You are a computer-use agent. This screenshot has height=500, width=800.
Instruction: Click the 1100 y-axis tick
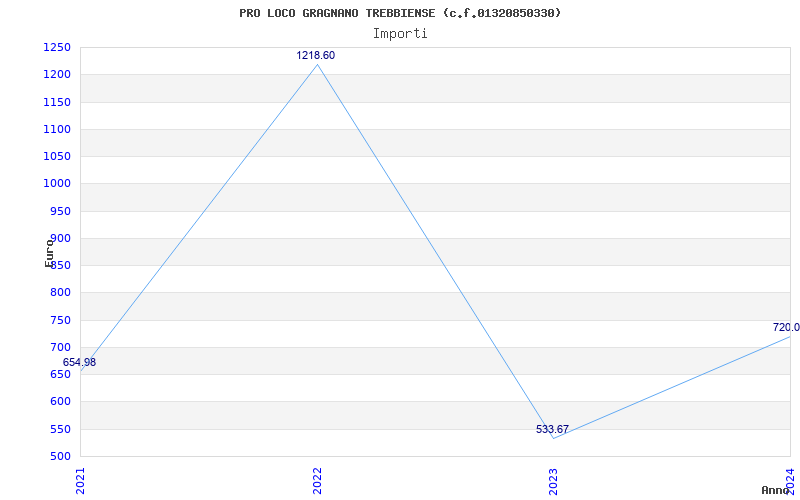(x=57, y=129)
